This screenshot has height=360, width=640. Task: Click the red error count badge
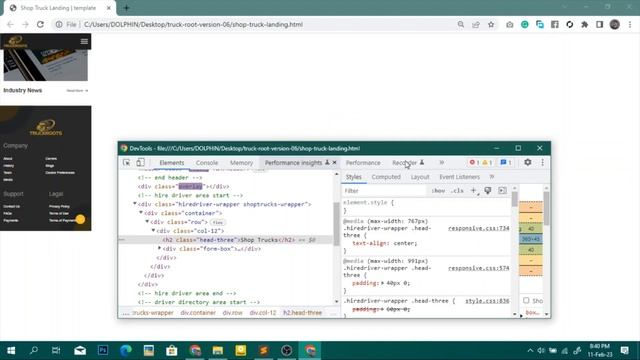coord(474,162)
